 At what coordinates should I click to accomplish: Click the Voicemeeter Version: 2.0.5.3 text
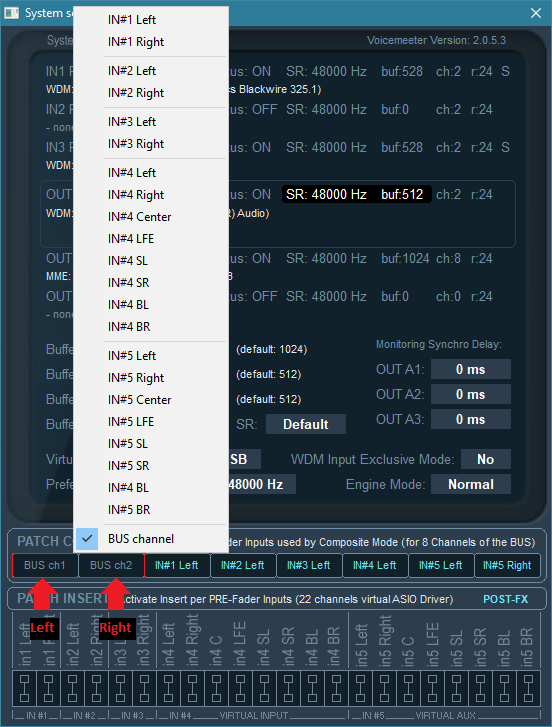[437, 40]
